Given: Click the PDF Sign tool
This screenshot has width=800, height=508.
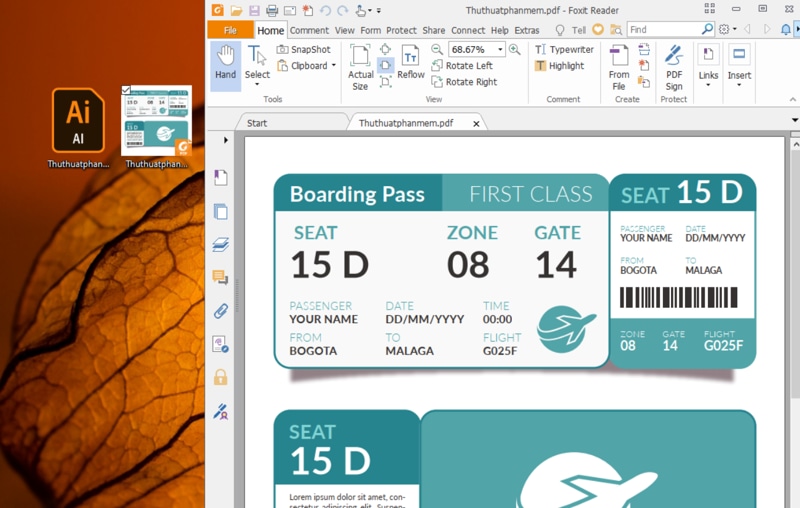Looking at the screenshot, I should pos(674,66).
